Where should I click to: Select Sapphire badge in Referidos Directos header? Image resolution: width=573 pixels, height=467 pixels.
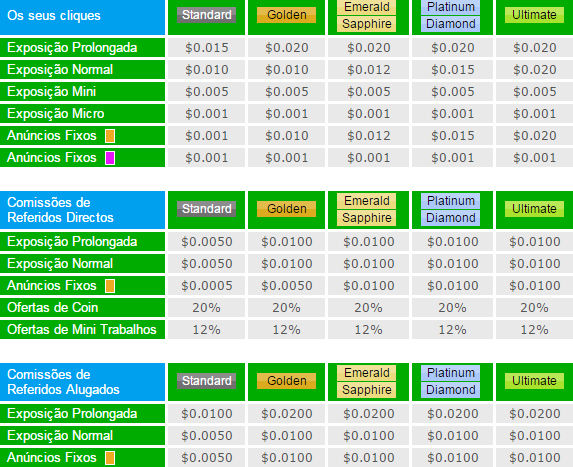(367, 218)
